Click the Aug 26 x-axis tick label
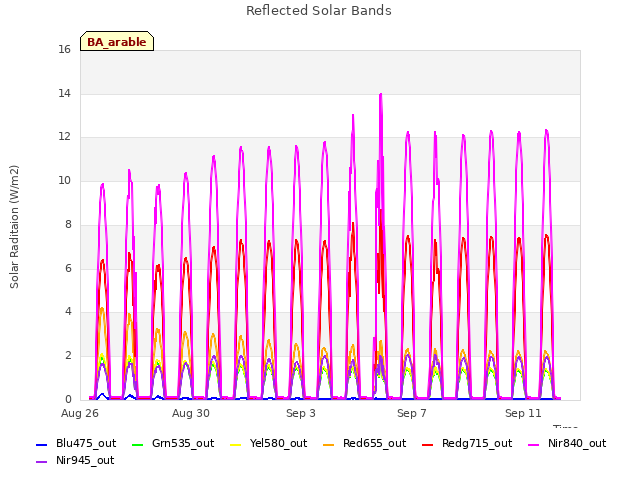 pyautogui.click(x=80, y=413)
